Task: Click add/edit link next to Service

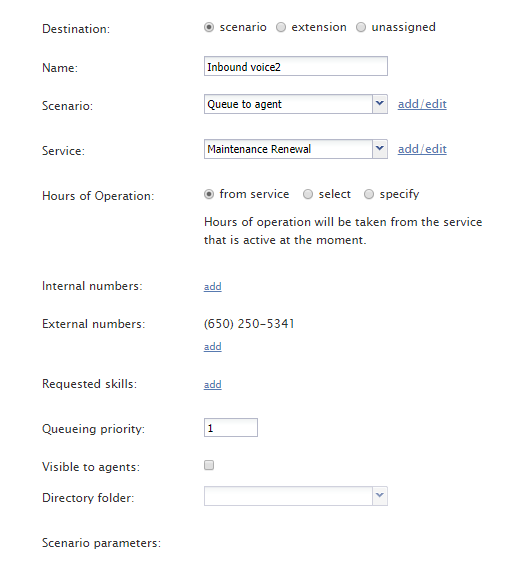Action: tap(422, 149)
